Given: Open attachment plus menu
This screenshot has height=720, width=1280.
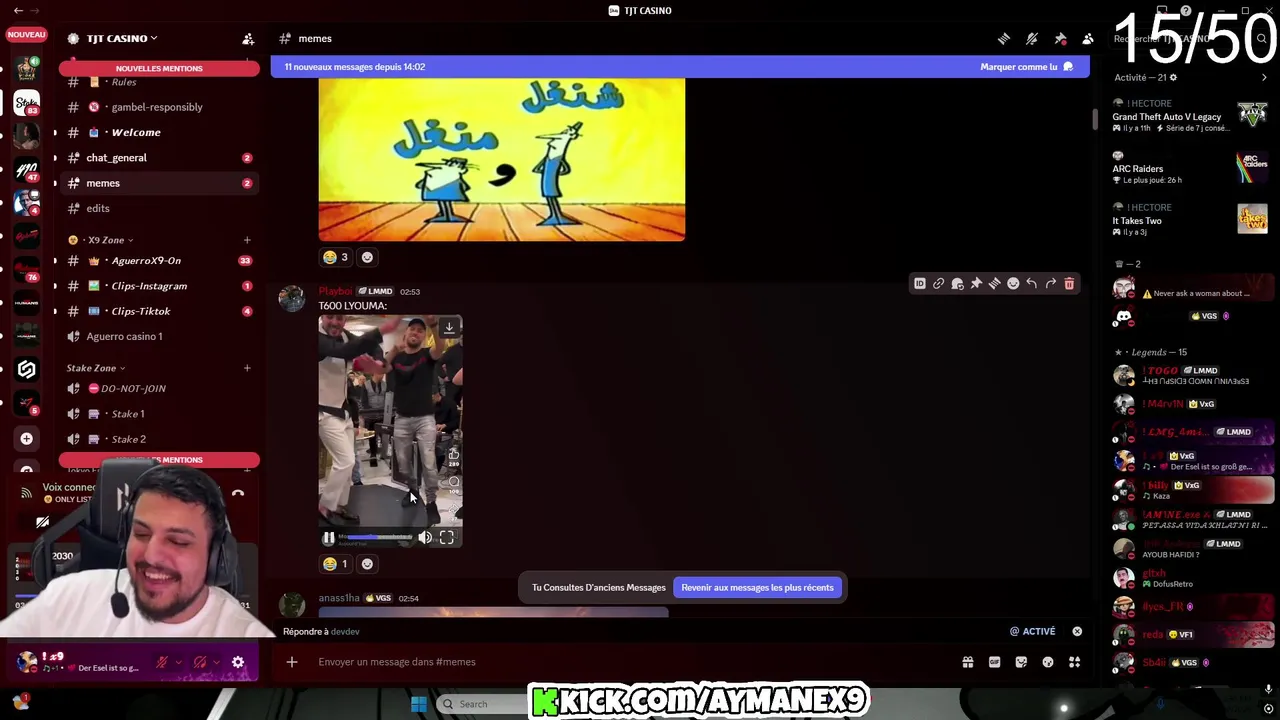Looking at the screenshot, I should 292,662.
